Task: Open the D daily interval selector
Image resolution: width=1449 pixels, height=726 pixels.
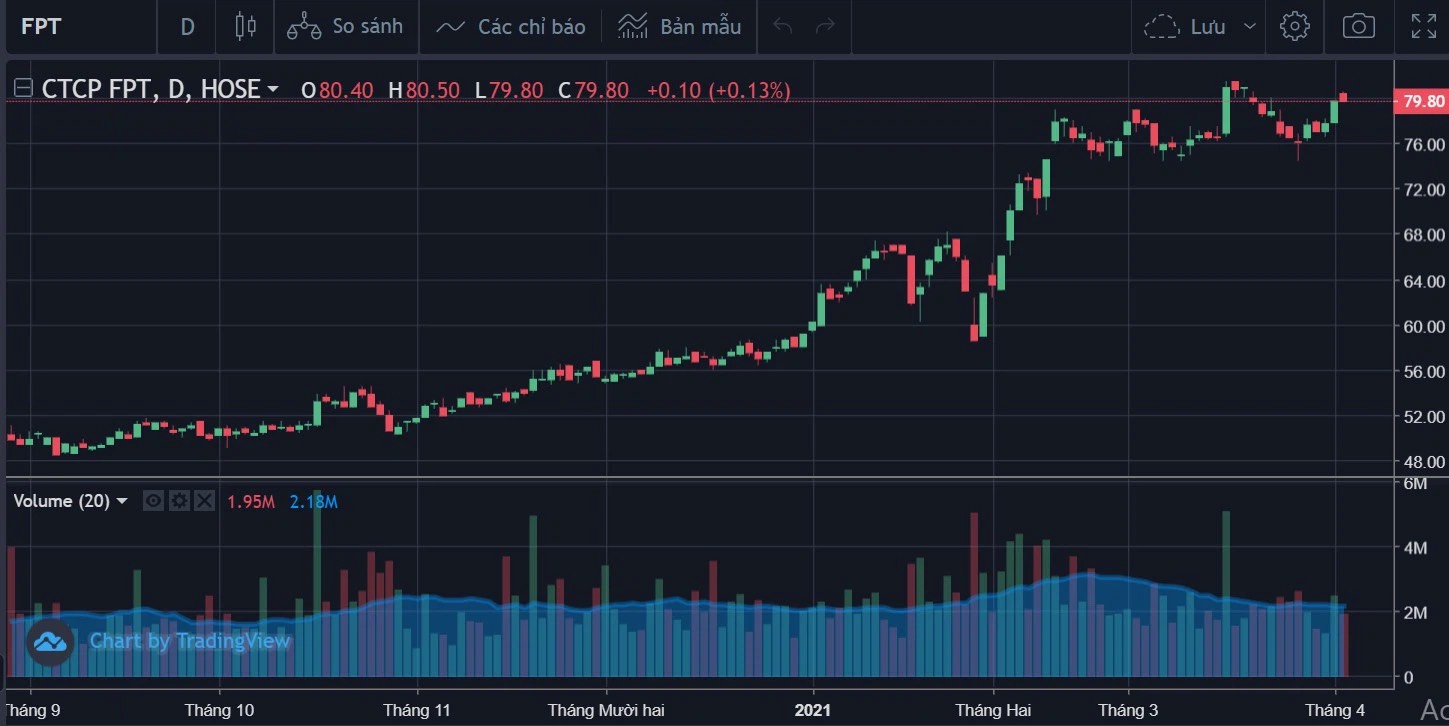Action: coord(187,27)
